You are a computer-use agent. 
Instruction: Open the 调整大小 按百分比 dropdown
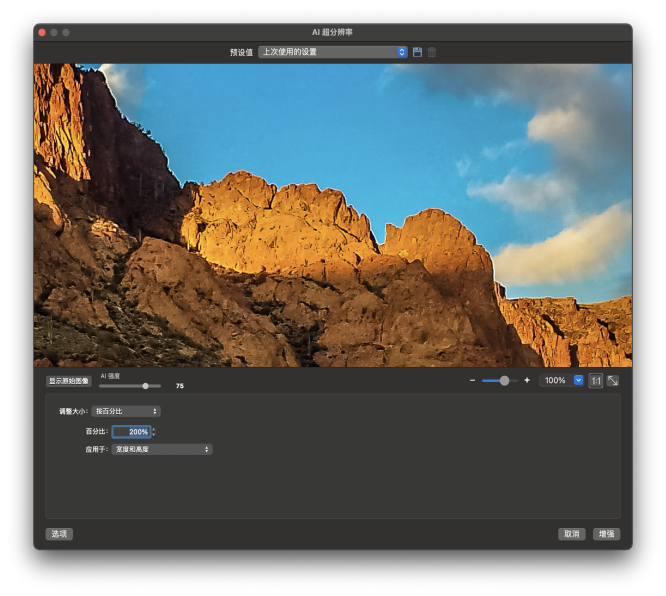tap(126, 411)
